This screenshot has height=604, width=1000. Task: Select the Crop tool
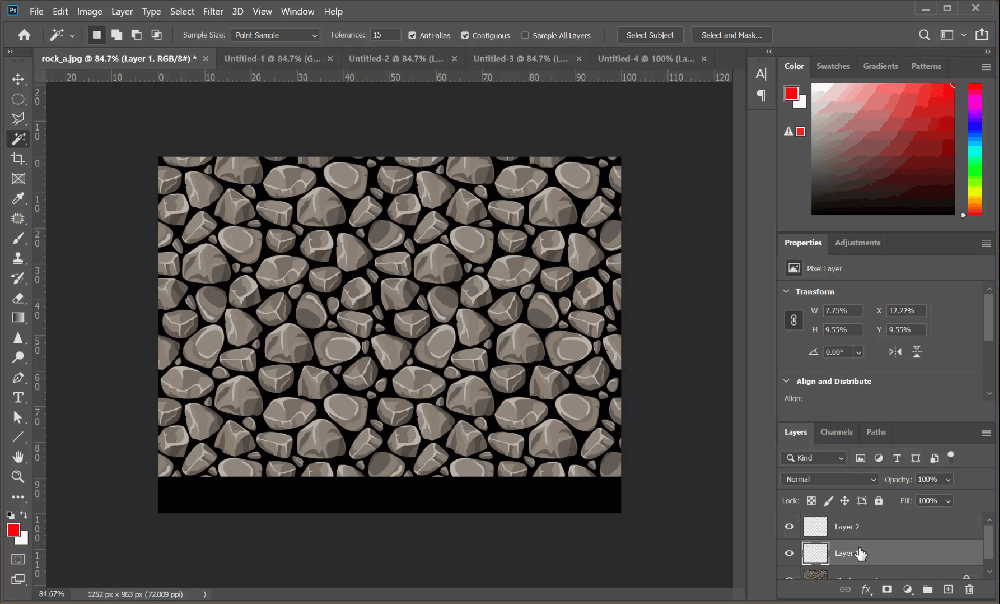pos(18,159)
